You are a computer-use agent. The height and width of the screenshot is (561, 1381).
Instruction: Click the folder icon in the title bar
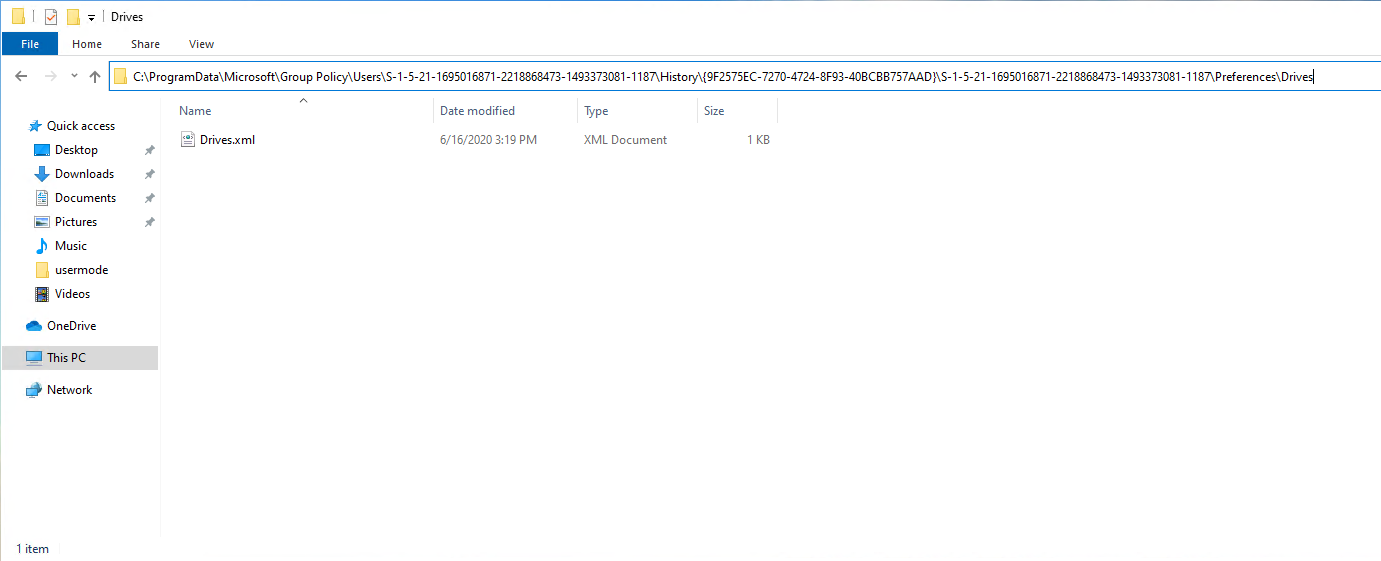(x=18, y=16)
